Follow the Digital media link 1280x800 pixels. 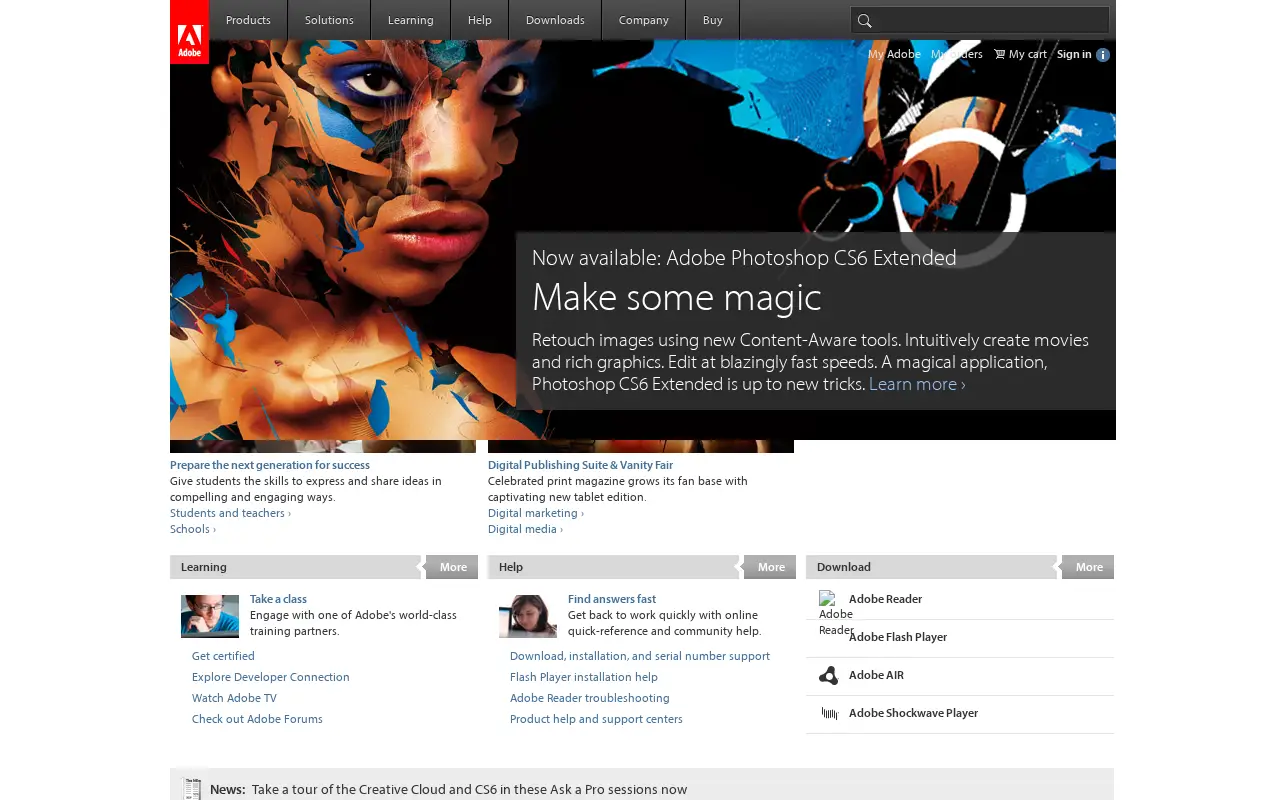coord(525,529)
